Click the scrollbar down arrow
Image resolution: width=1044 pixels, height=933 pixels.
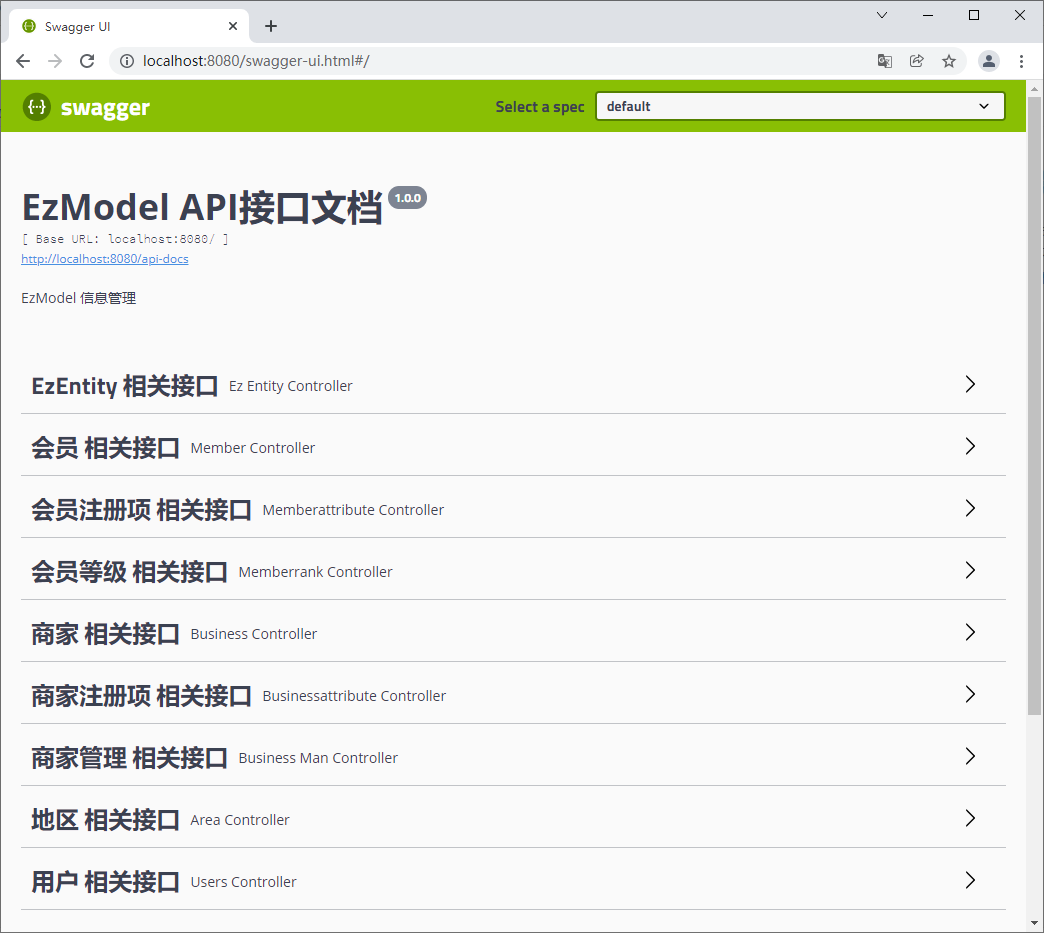[x=1034, y=923]
